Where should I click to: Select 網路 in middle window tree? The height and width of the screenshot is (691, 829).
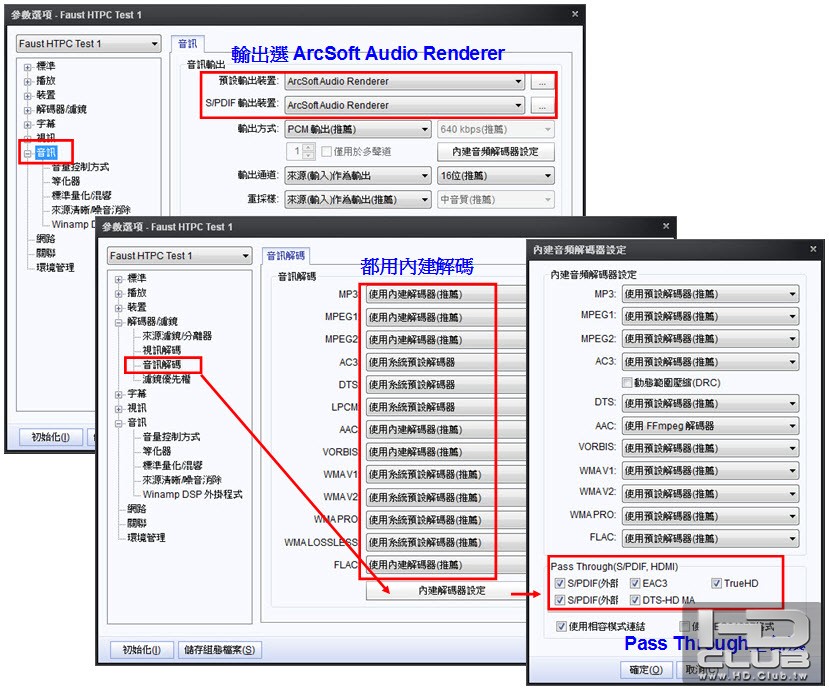coord(137,509)
